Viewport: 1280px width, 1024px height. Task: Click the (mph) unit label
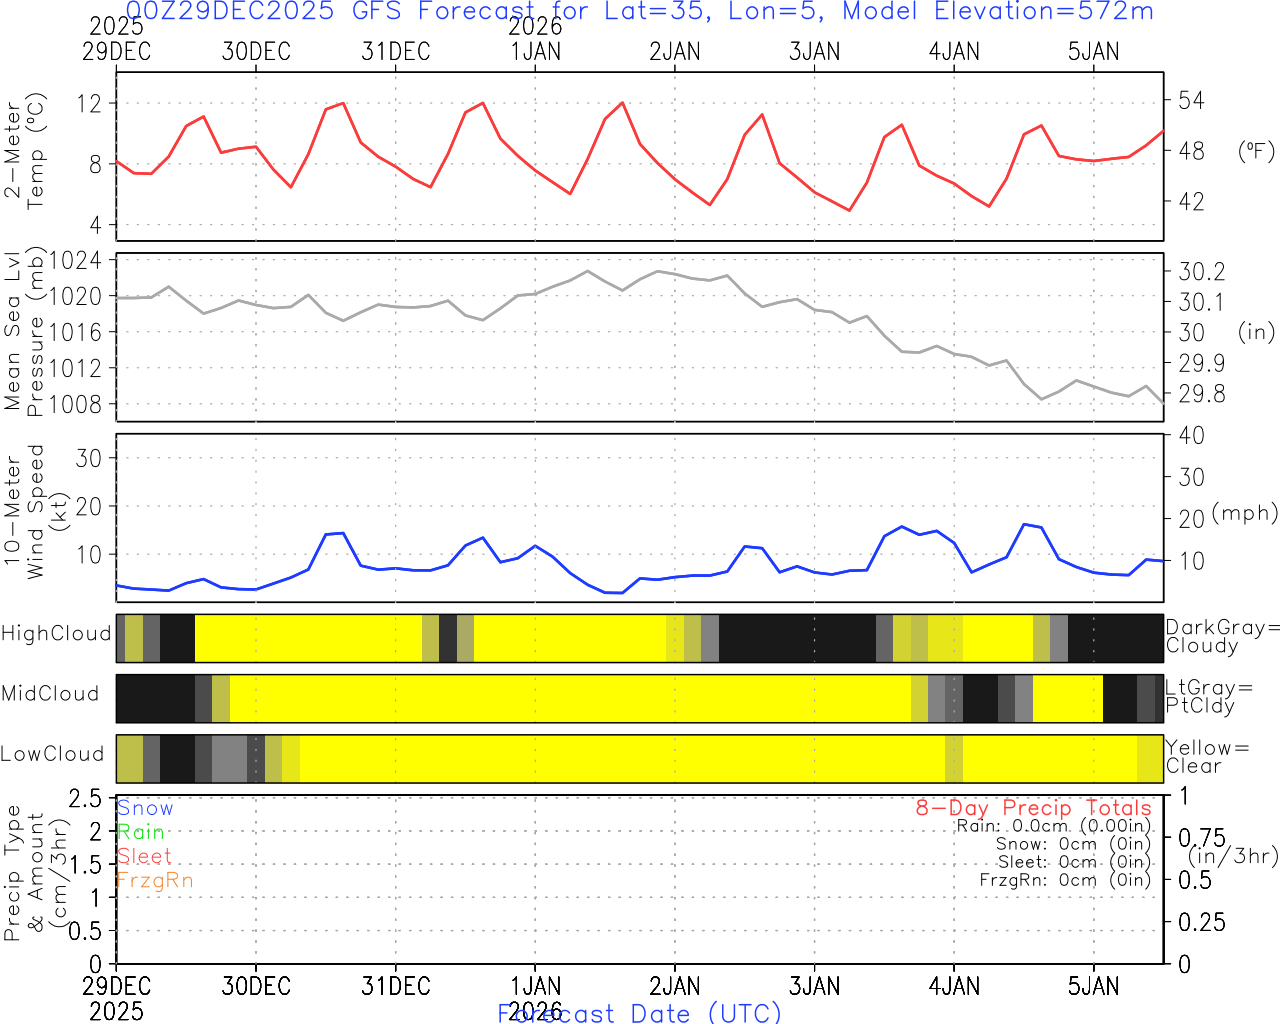click(1244, 513)
